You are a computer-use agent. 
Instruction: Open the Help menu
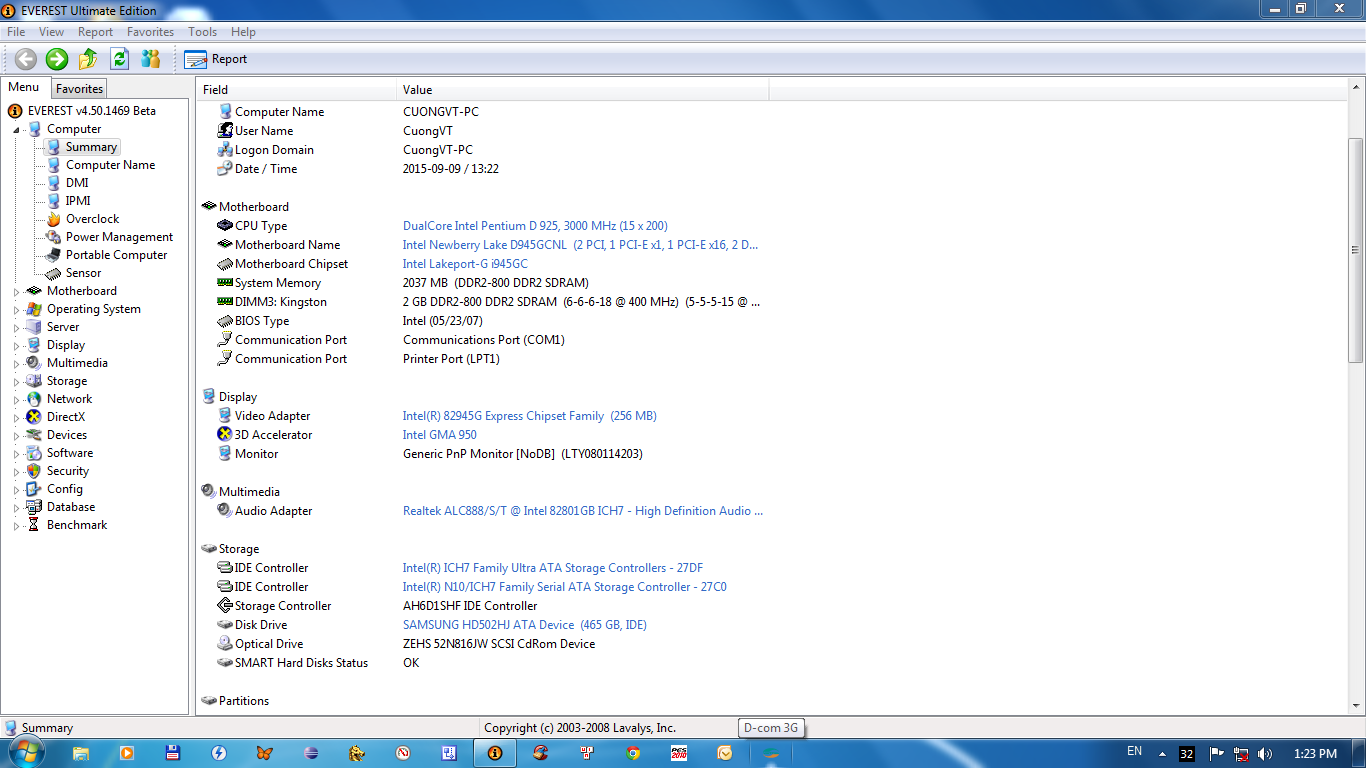243,32
